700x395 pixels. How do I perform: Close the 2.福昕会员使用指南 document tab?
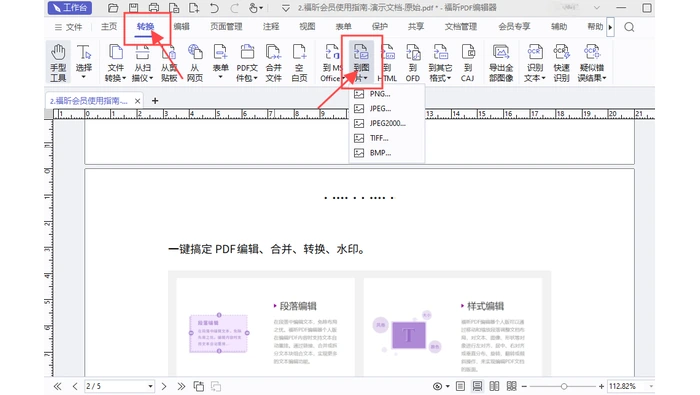138,101
